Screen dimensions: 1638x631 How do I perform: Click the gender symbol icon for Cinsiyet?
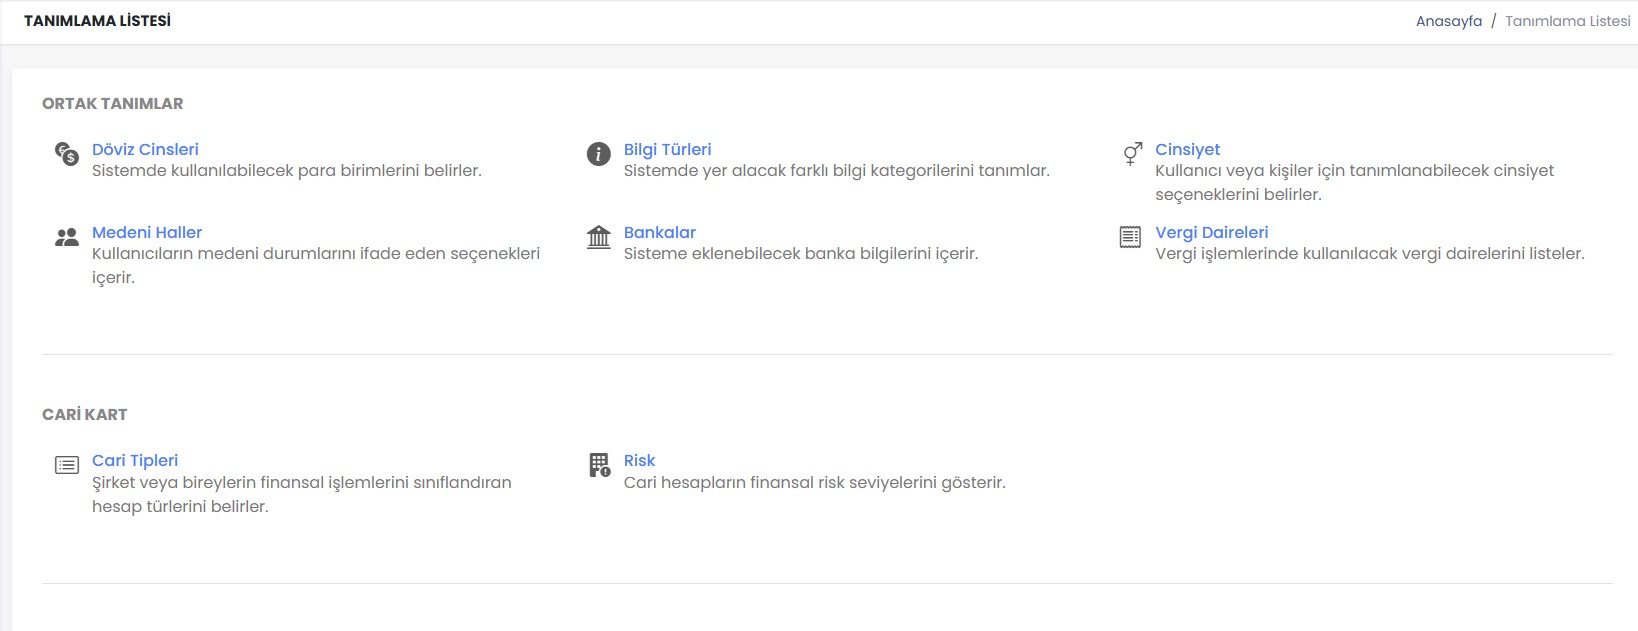tap(1132, 153)
